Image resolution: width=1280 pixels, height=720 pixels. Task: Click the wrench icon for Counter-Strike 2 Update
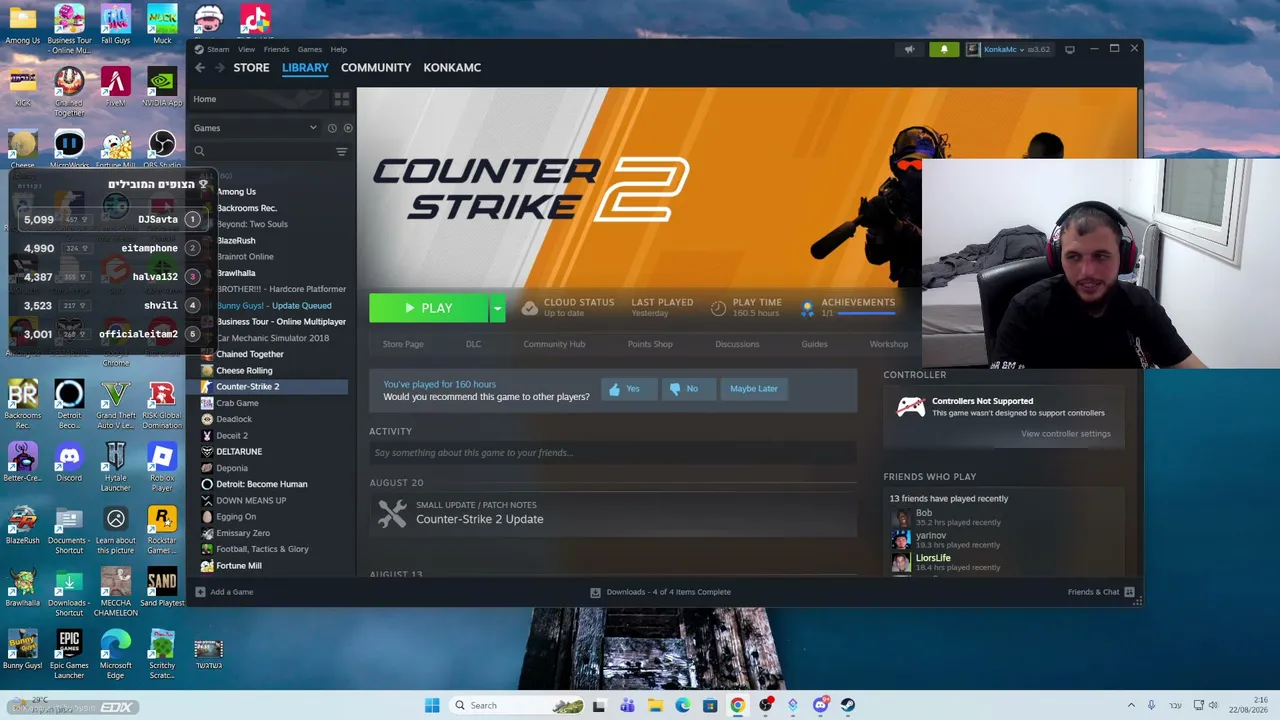[x=392, y=513]
